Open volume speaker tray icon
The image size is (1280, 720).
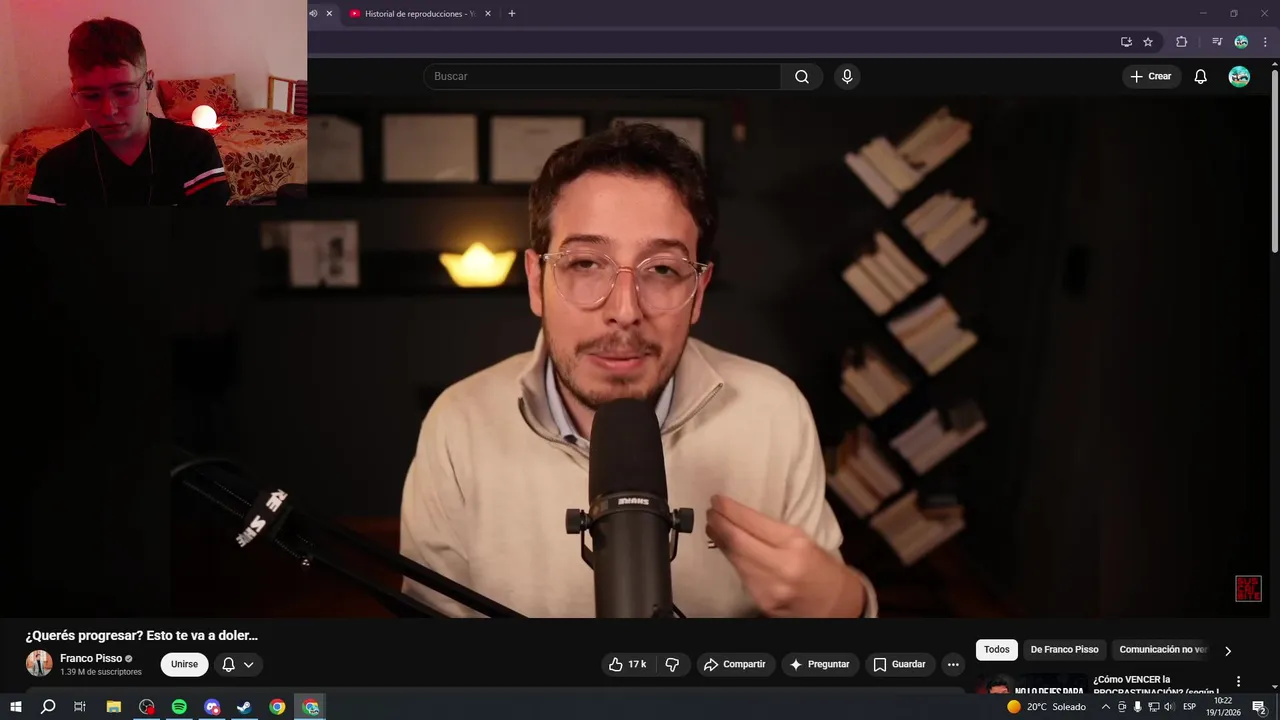click(x=1169, y=707)
